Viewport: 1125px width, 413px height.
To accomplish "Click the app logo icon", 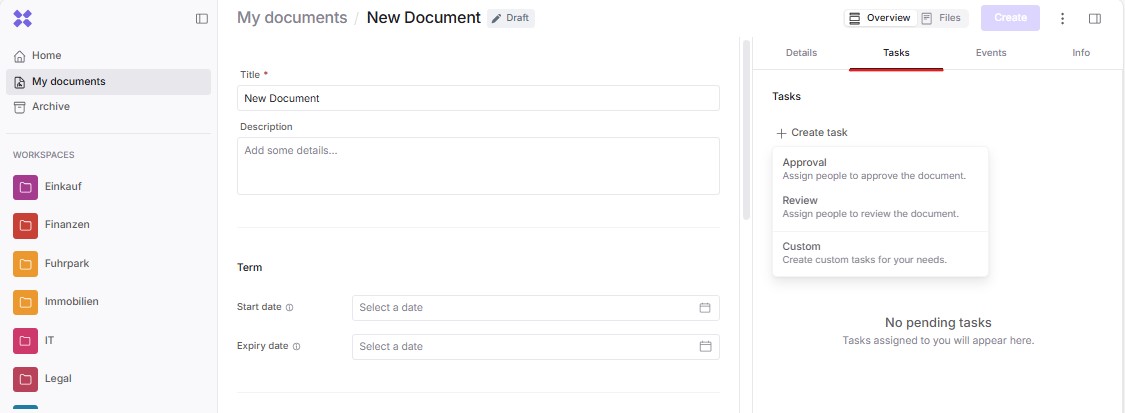I will (x=23, y=18).
